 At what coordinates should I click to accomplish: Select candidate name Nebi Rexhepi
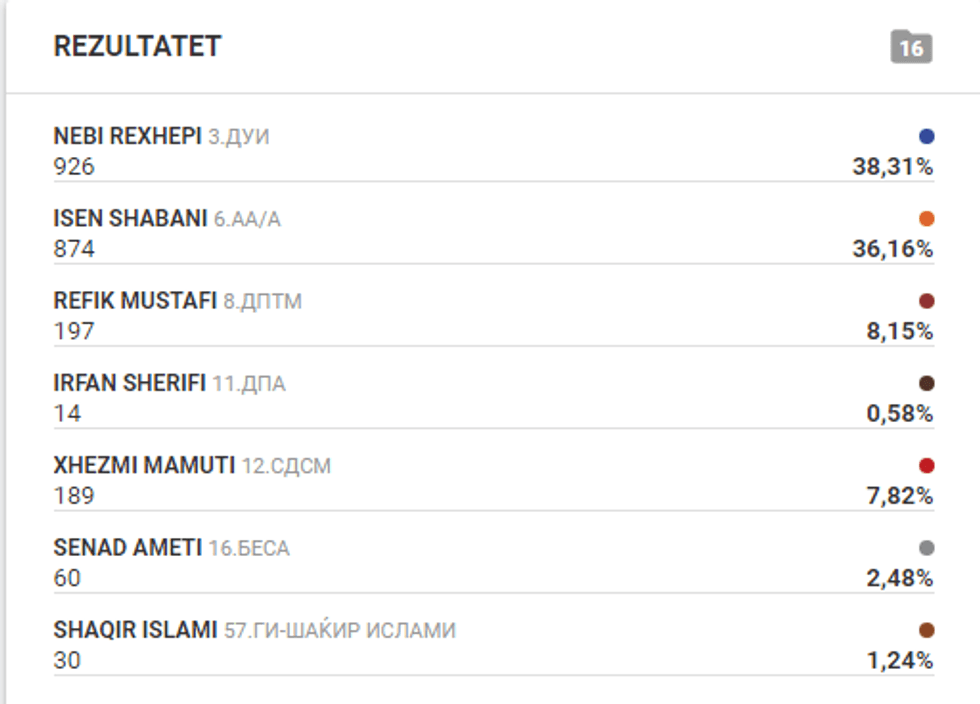127,137
